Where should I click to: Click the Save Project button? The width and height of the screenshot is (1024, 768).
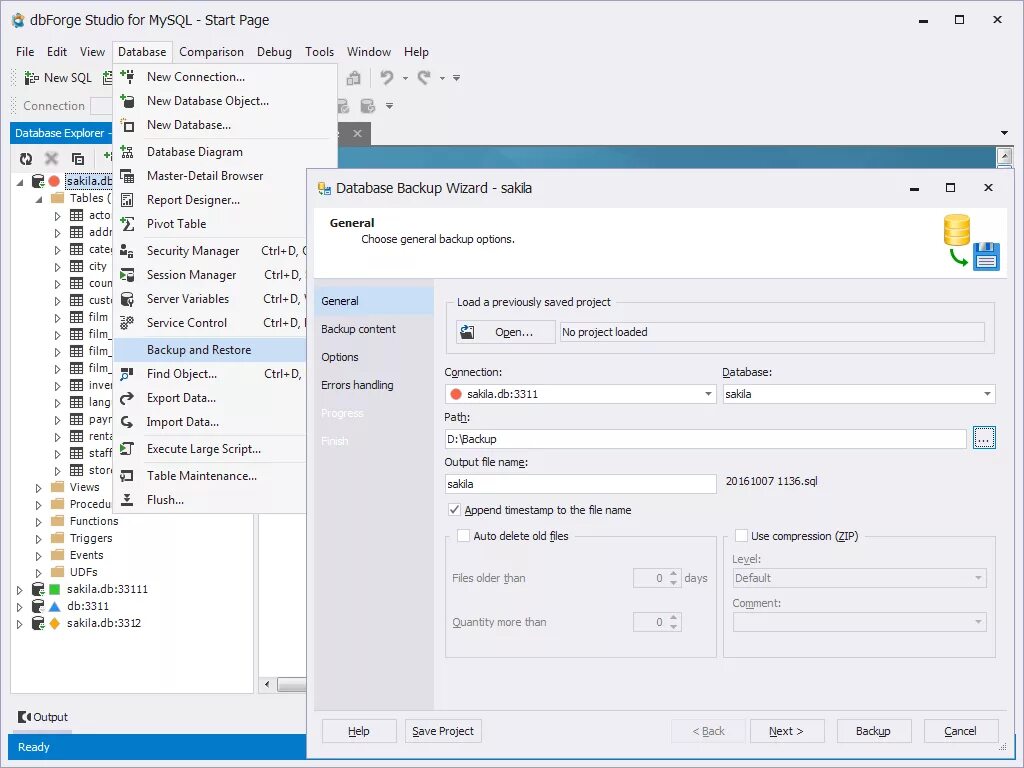pyautogui.click(x=443, y=731)
